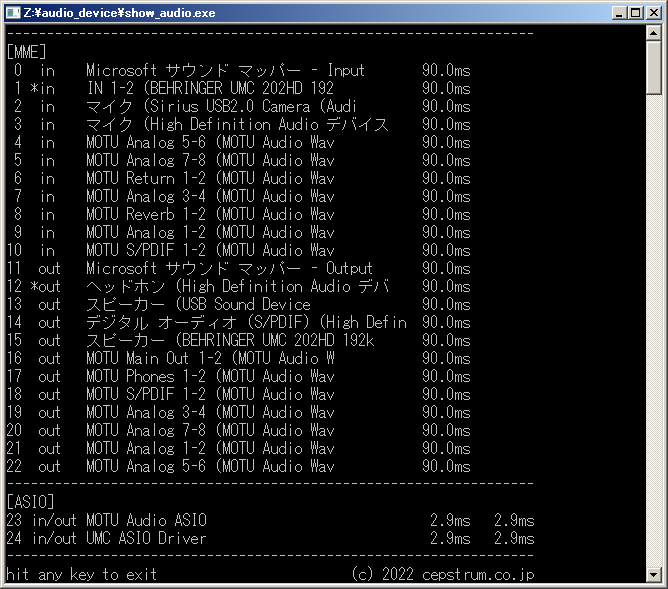
Task: Click the vertical scrollbar thumb
Action: 653,70
